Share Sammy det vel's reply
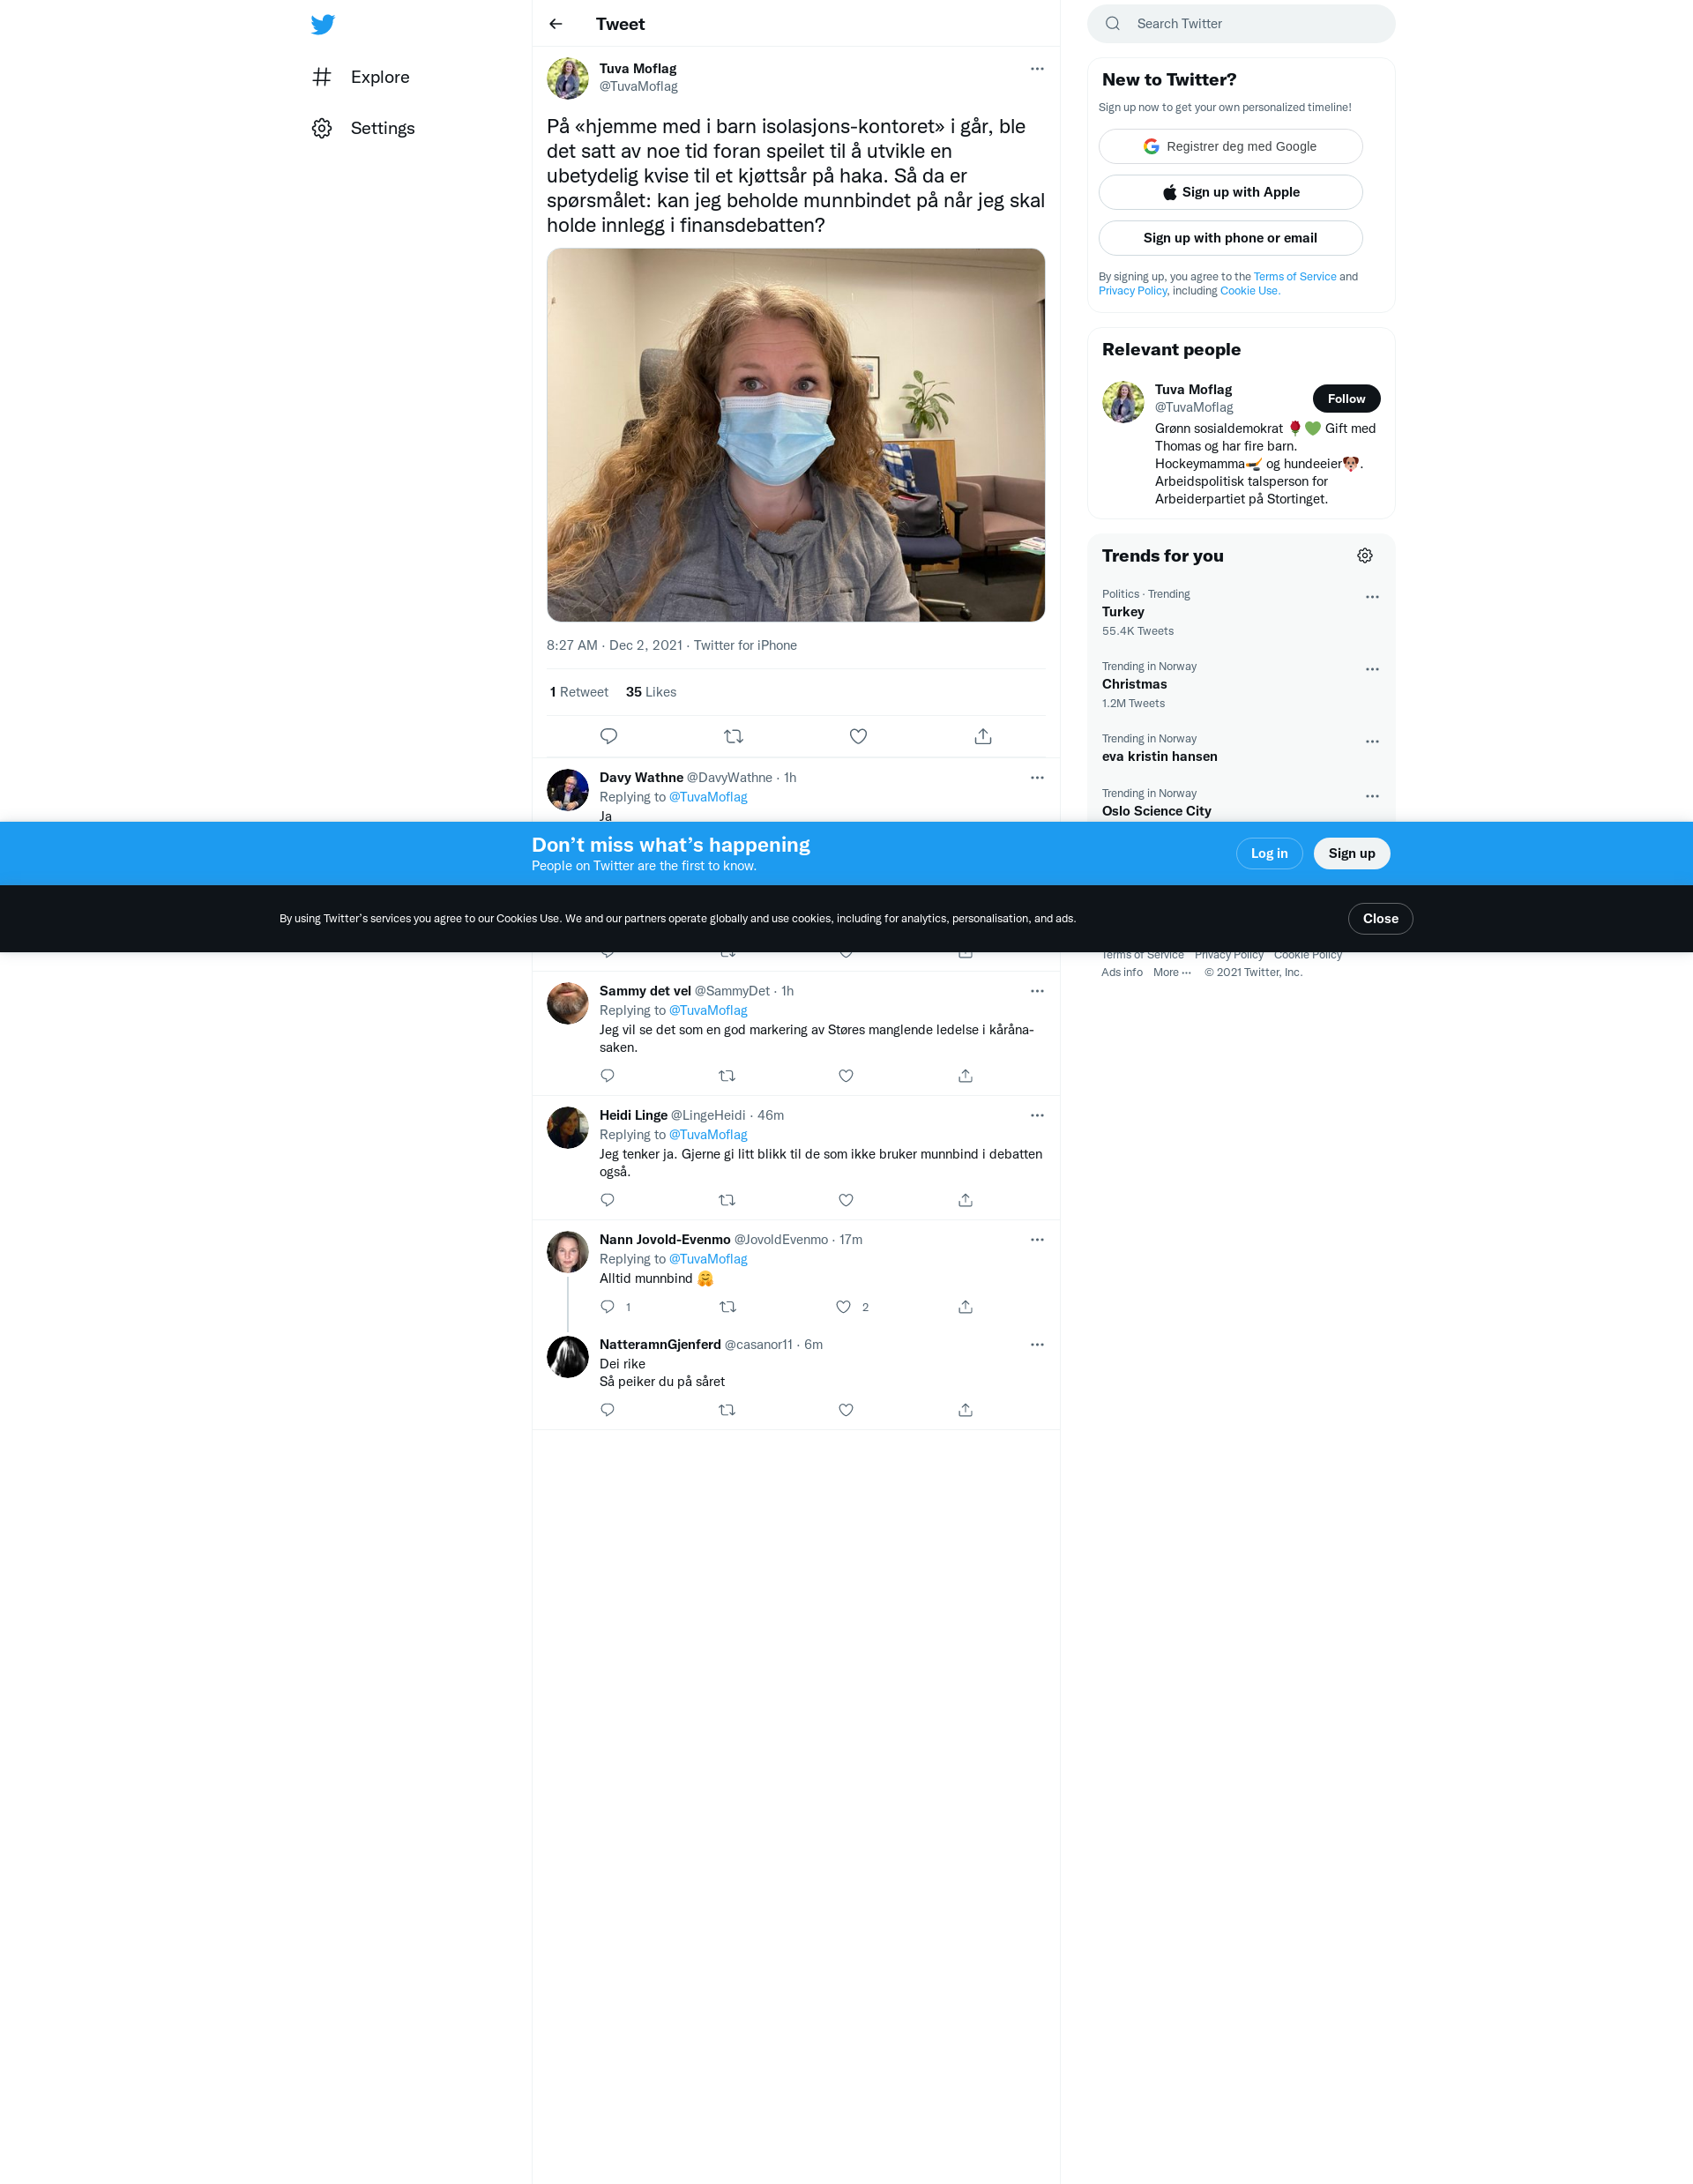 pyautogui.click(x=965, y=1076)
